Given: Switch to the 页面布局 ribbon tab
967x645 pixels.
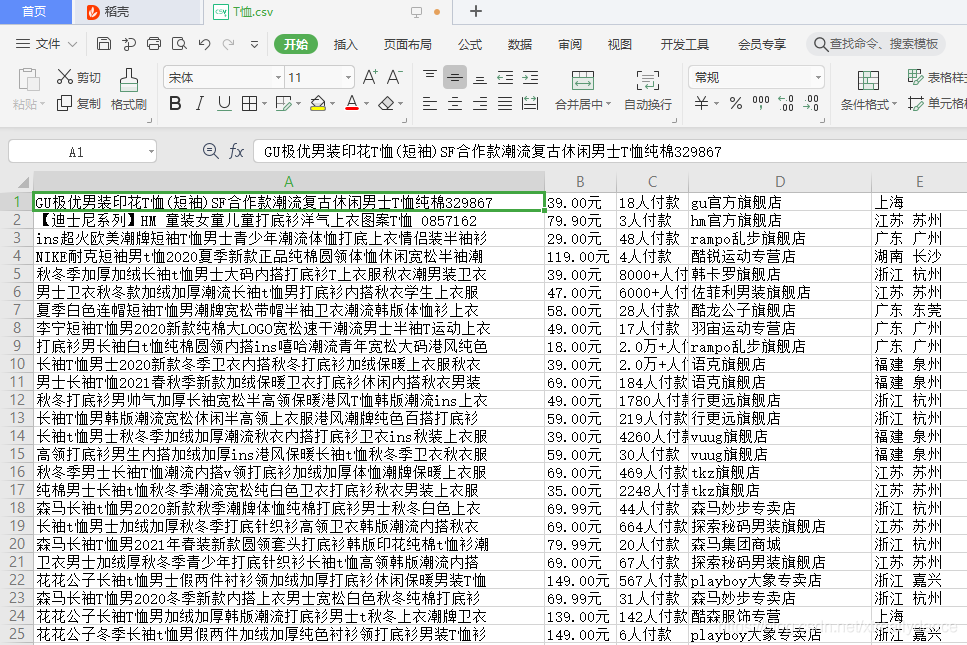Looking at the screenshot, I should (x=407, y=44).
